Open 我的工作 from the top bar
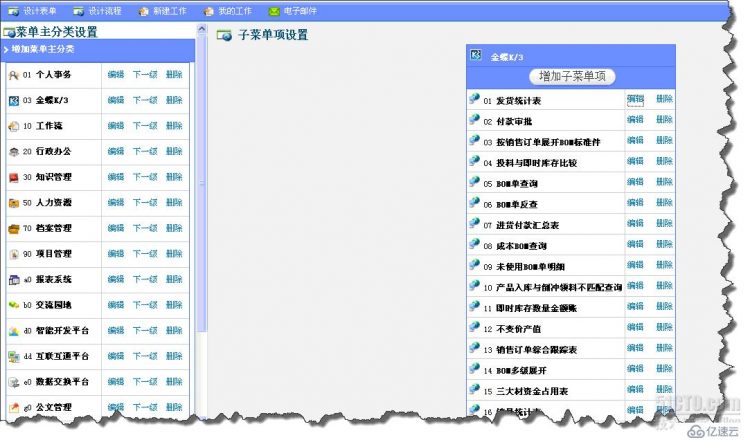The image size is (750, 440). point(228,11)
